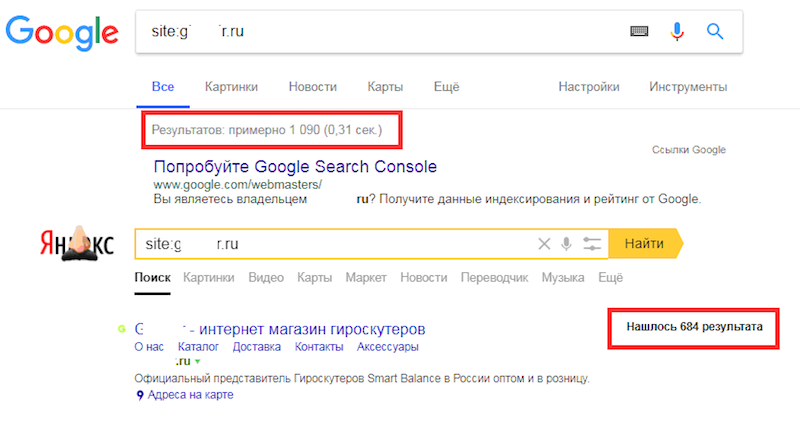Click Адреса на карте link
The width and height of the screenshot is (800, 437).
click(x=190, y=395)
